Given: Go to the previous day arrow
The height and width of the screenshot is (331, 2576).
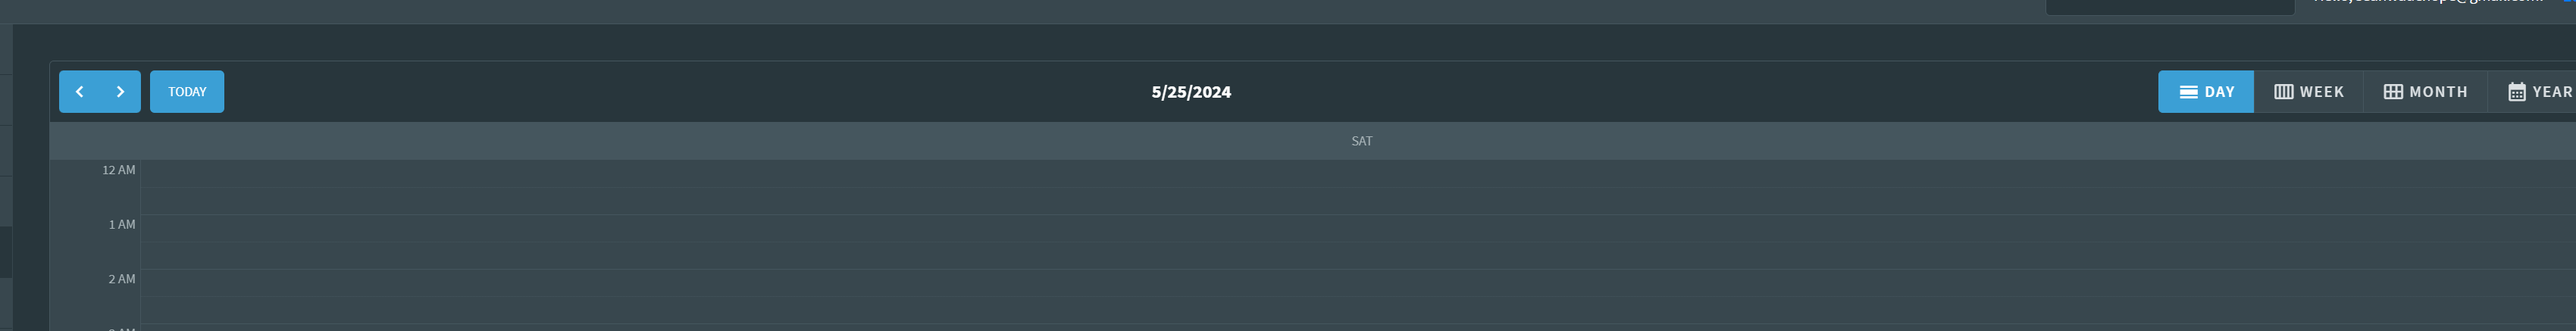Looking at the screenshot, I should tap(80, 92).
